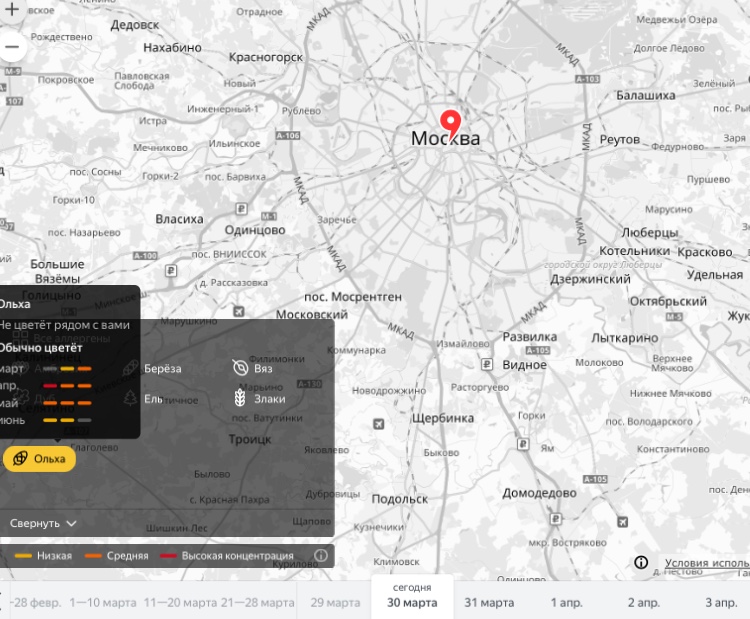Image resolution: width=750 pixels, height=619 pixels.
Task: Select the Берёза allergen icon
Action: pyautogui.click(x=131, y=368)
